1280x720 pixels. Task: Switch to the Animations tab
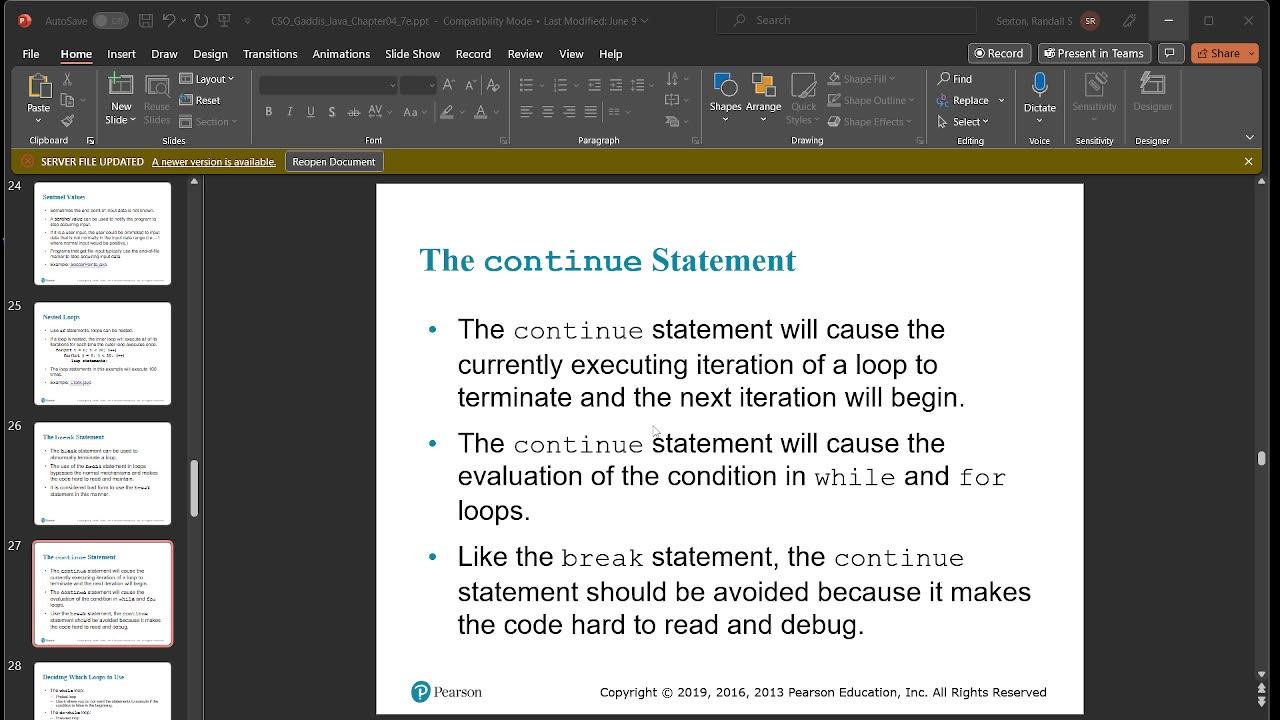[x=341, y=54]
